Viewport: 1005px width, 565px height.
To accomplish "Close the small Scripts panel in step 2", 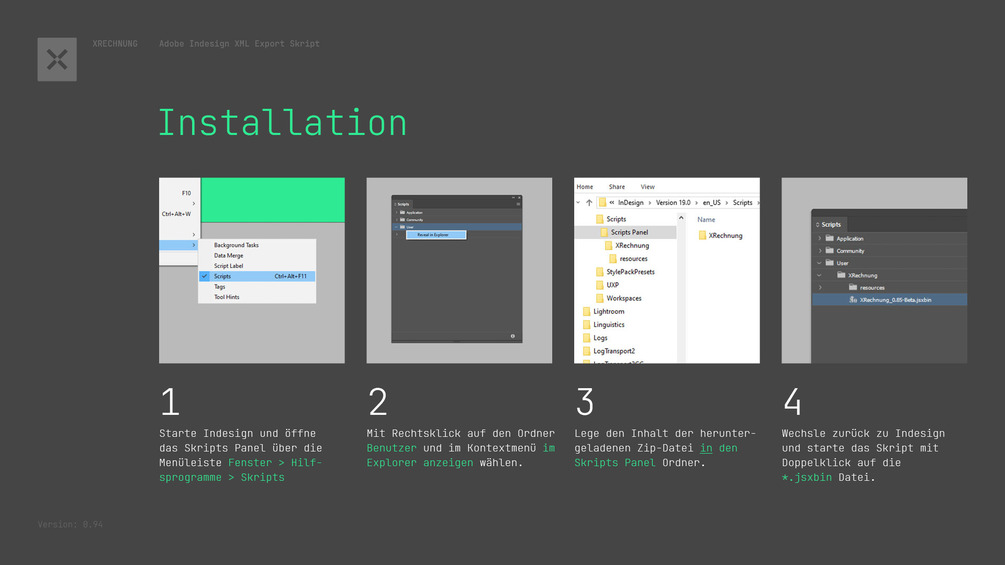I will point(519,197).
